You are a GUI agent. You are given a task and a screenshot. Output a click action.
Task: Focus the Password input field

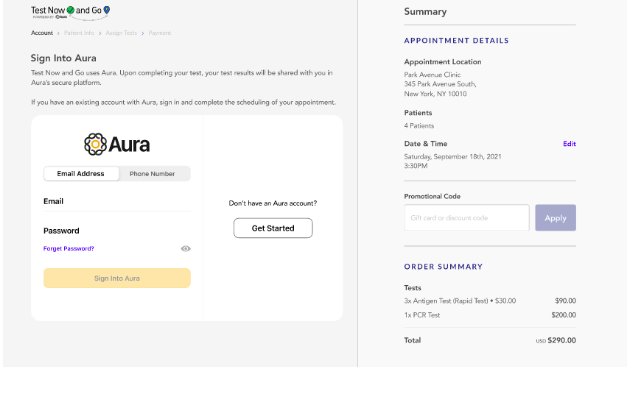(x=117, y=231)
